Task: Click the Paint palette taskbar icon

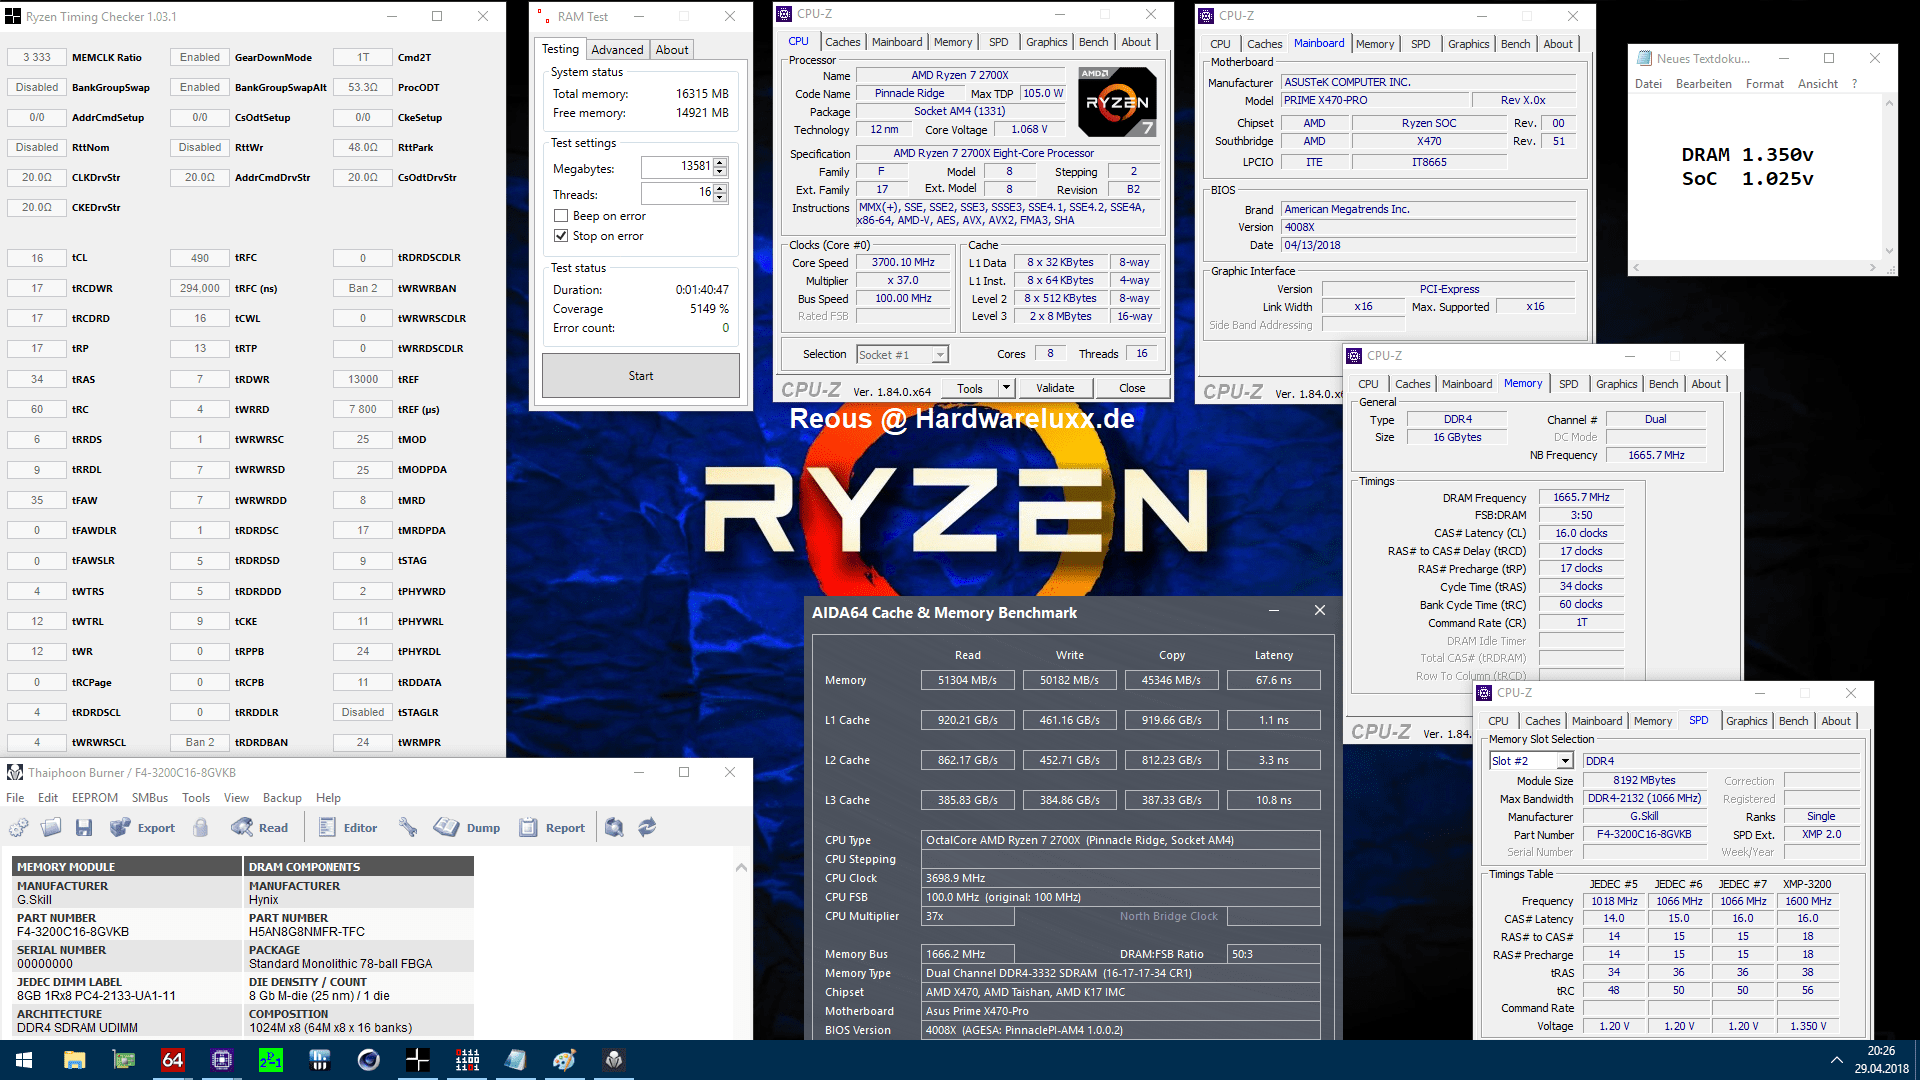Action: tap(564, 1060)
